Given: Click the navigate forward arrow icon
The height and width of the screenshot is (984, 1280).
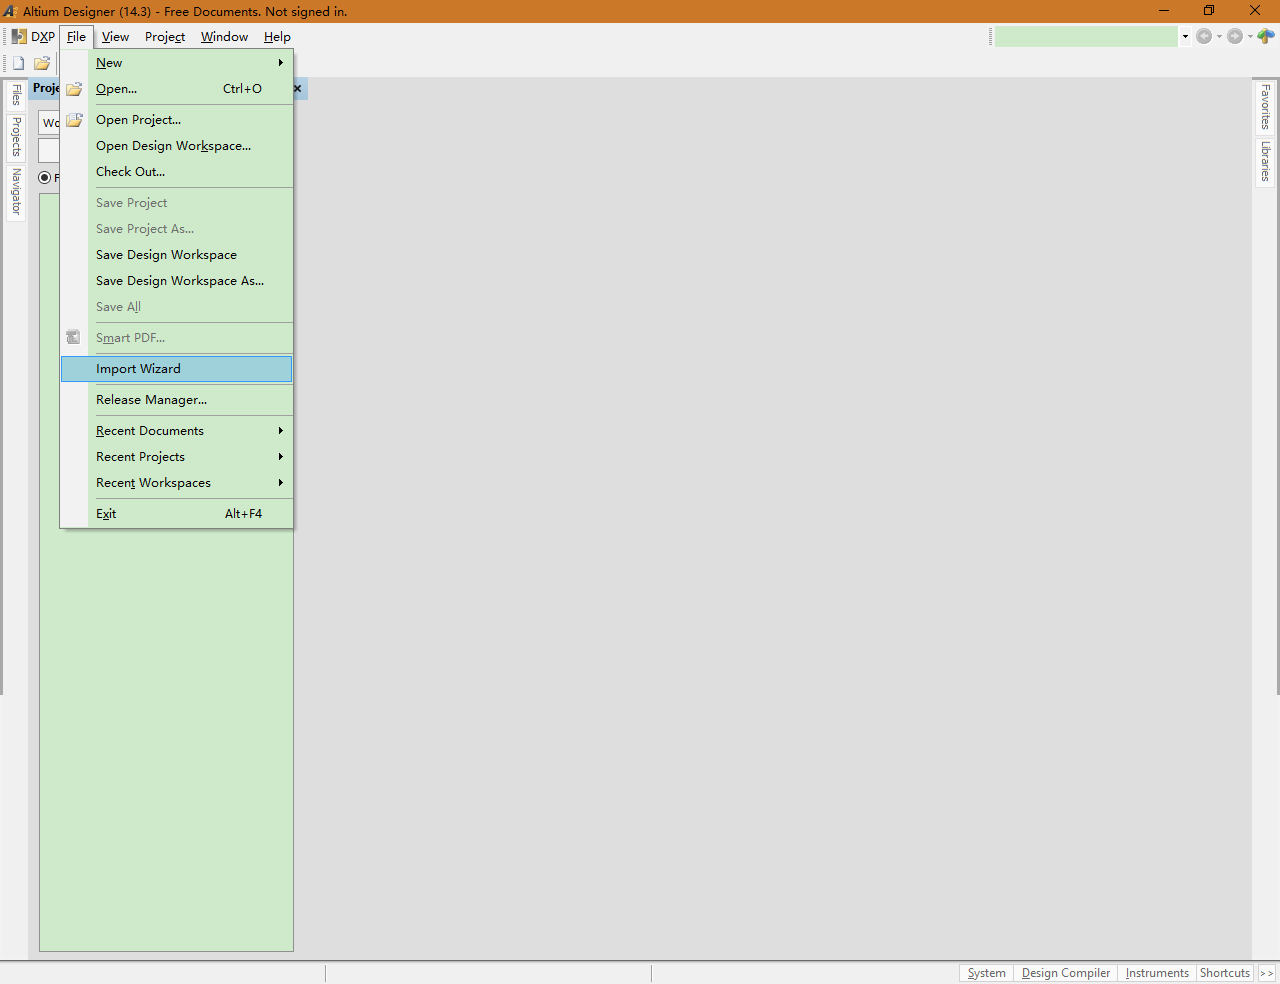Looking at the screenshot, I should [x=1235, y=36].
